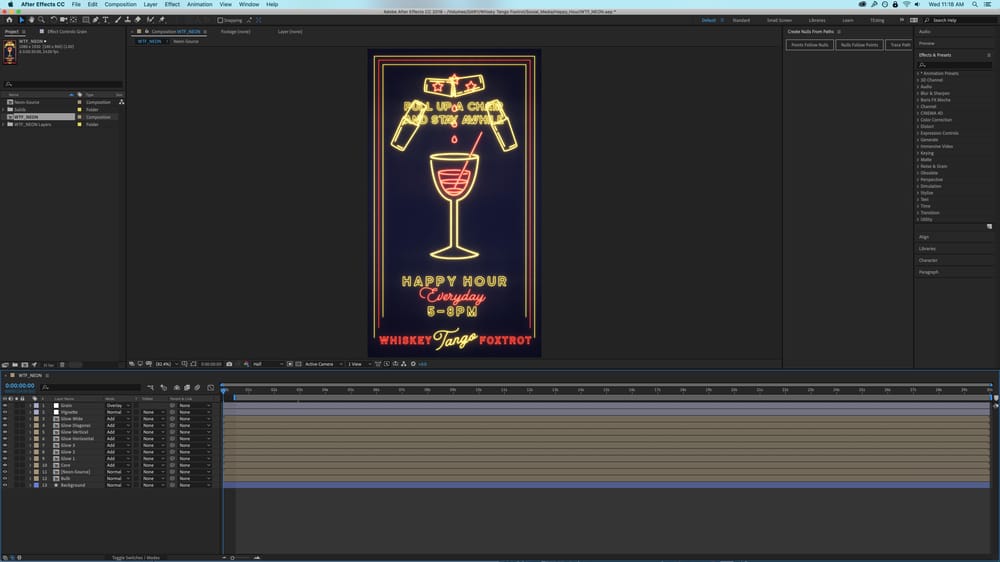Click the Background layer label color swatch
The height and width of the screenshot is (562, 1000).
(36, 485)
